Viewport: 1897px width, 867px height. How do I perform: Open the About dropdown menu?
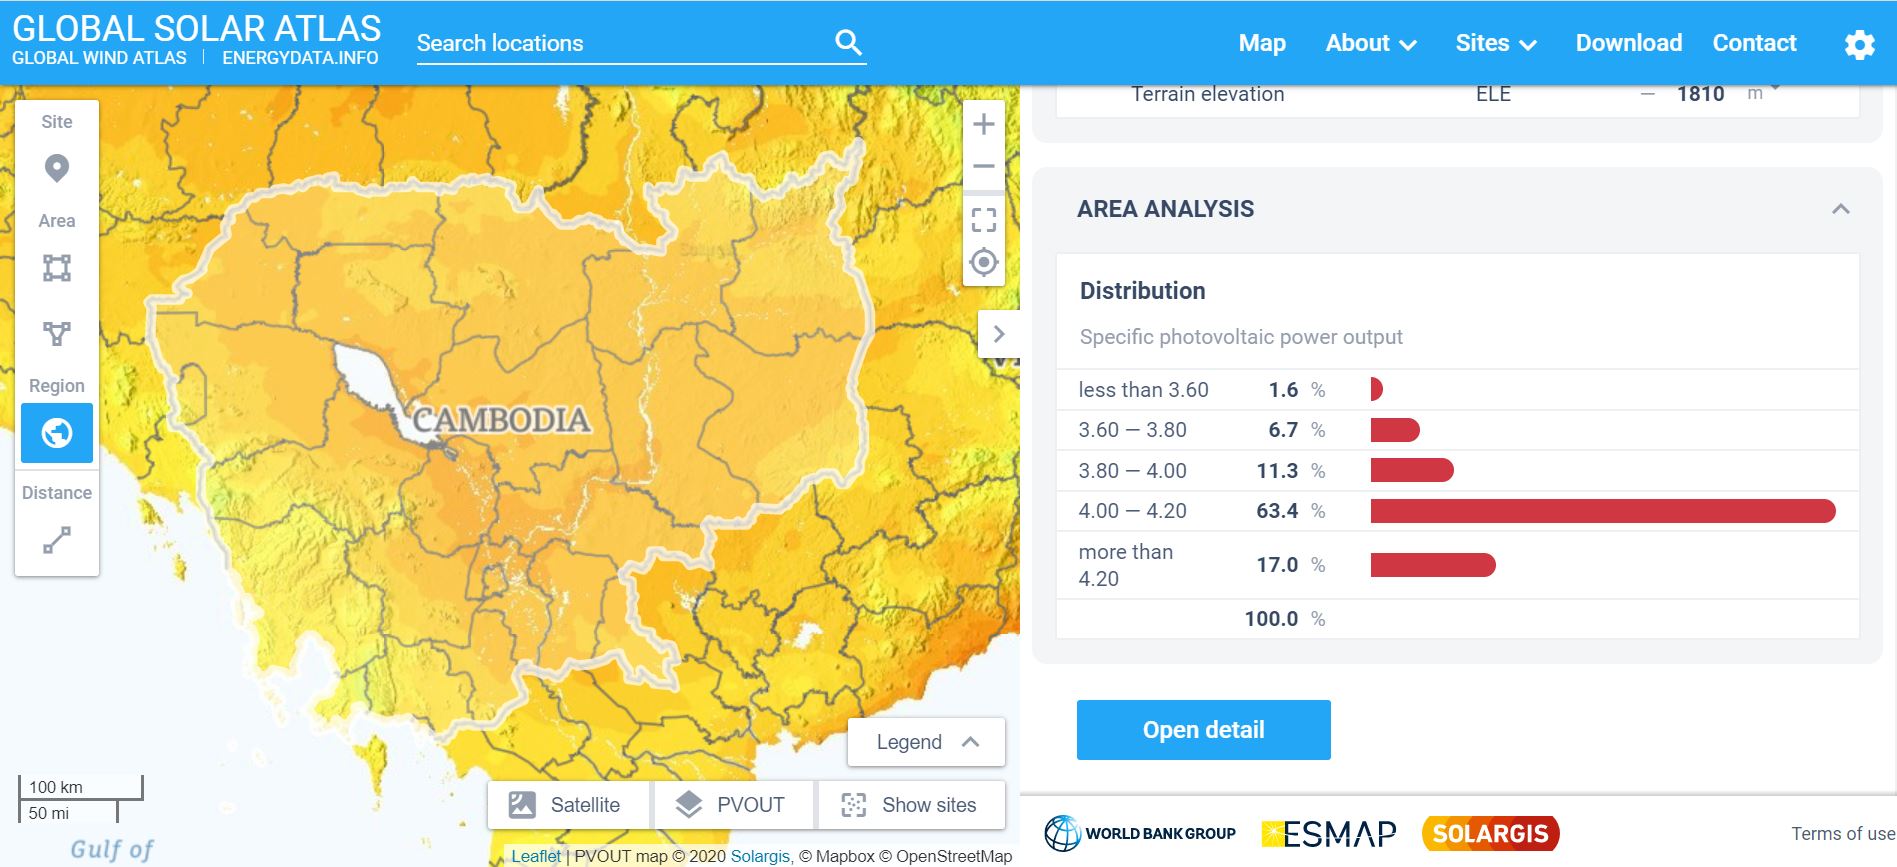tap(1370, 43)
